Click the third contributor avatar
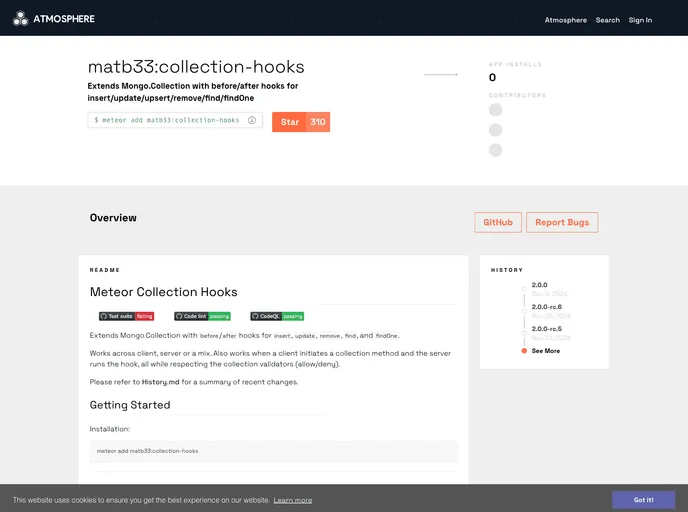Image resolution: width=688 pixels, height=512 pixels. click(x=495, y=150)
